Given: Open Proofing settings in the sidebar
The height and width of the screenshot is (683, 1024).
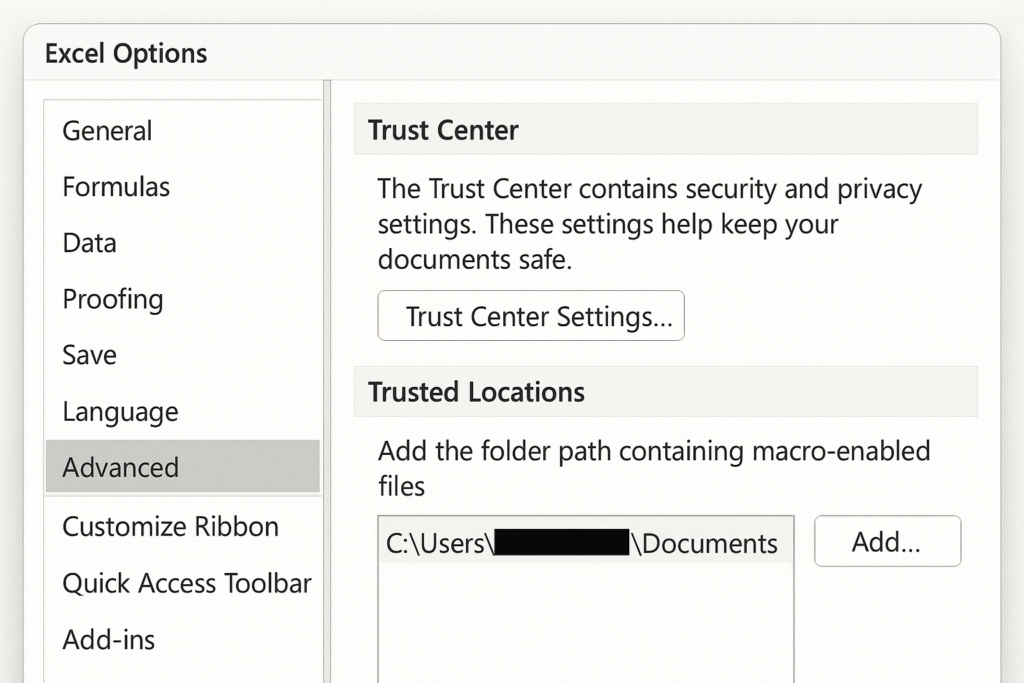Looking at the screenshot, I should pos(112,299).
